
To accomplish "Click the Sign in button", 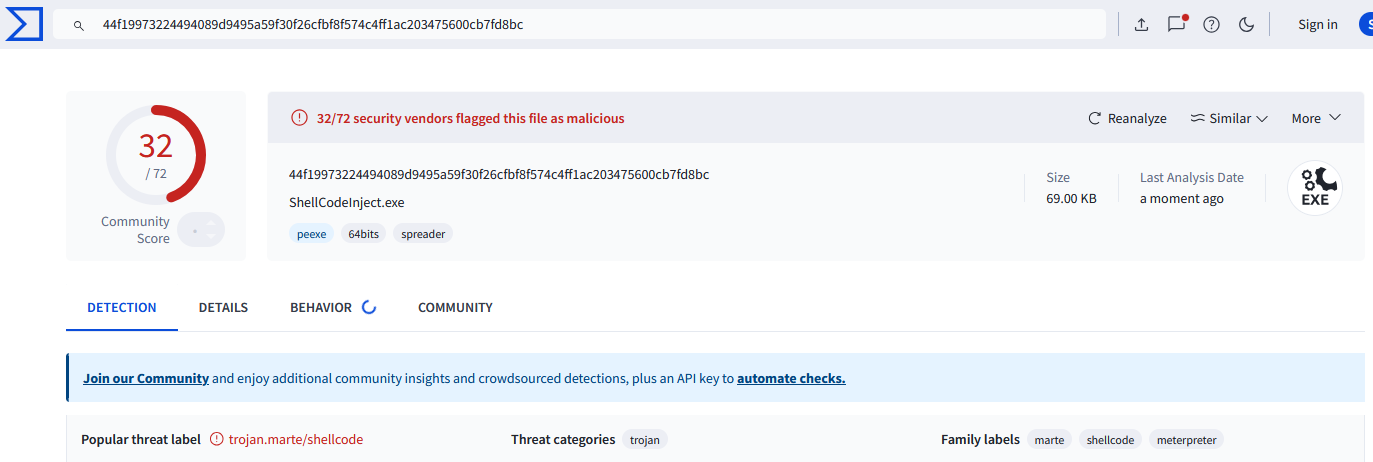I will pyautogui.click(x=1317, y=25).
